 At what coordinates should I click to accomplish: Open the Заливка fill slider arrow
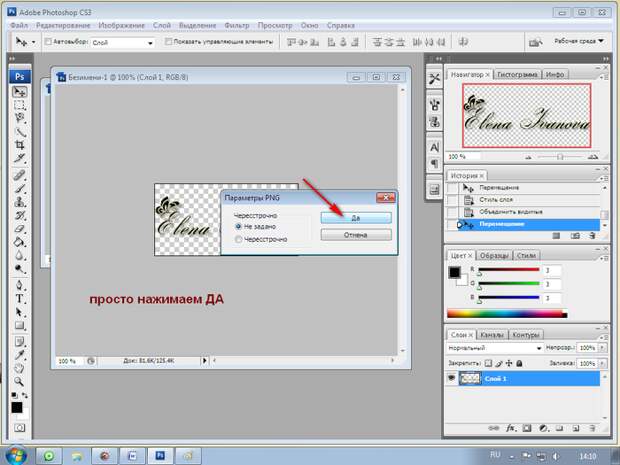(602, 363)
